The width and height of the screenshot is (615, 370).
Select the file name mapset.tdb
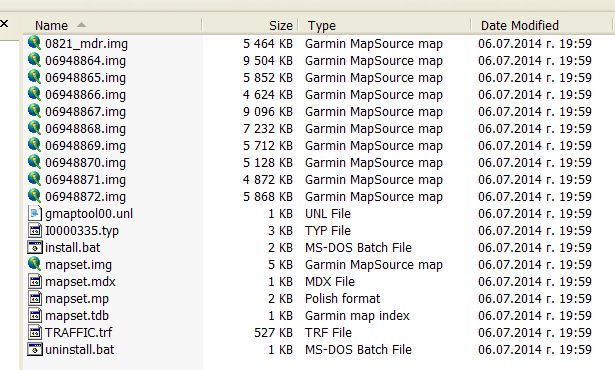(77, 316)
